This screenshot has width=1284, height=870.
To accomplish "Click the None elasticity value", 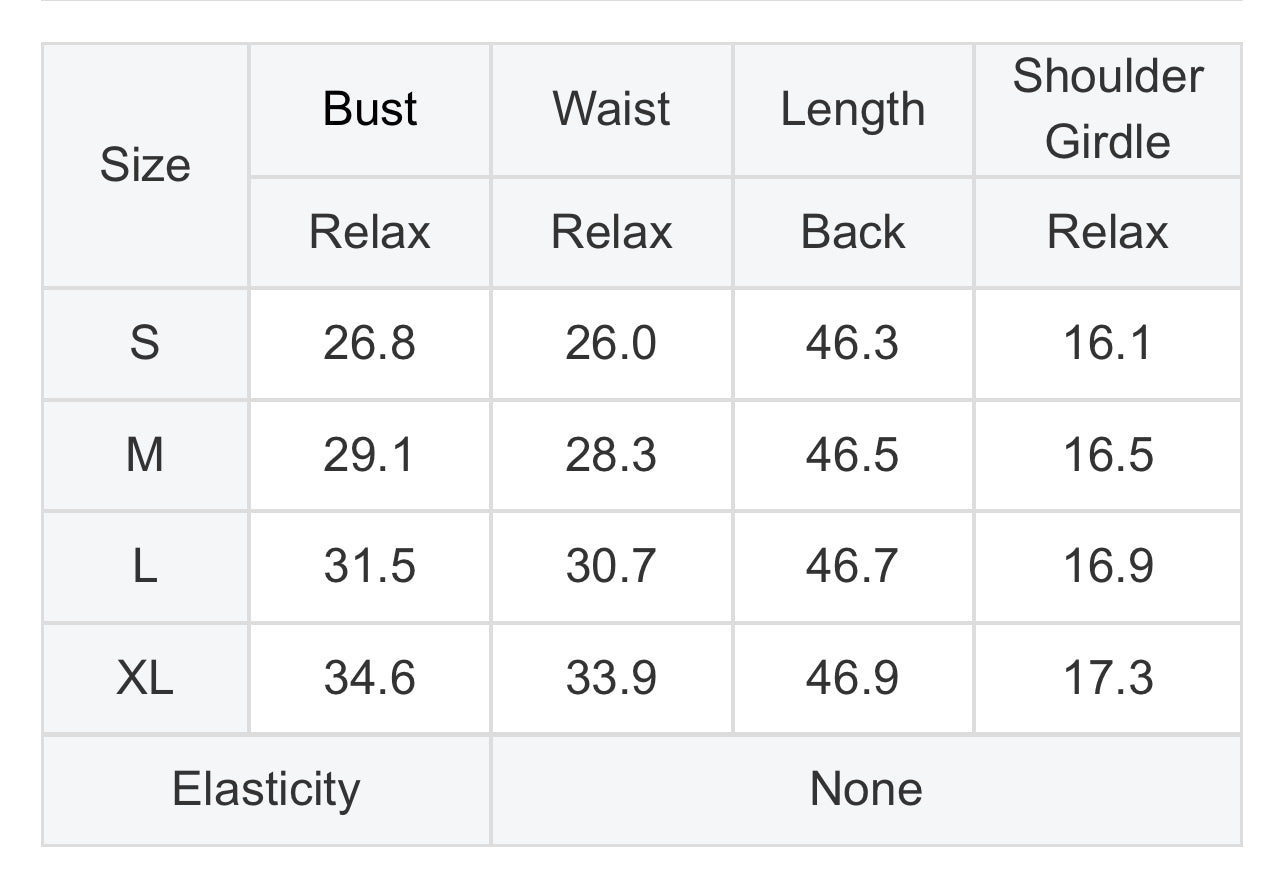I will (x=866, y=789).
